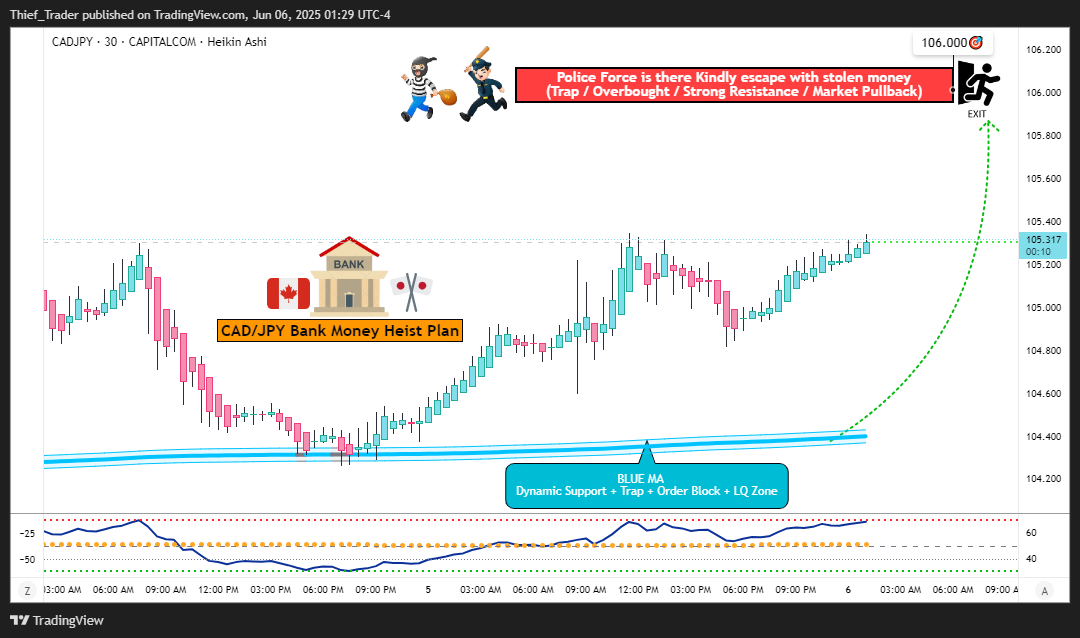
Task: Click the date label '5' on the time axis
Action: click(x=428, y=590)
